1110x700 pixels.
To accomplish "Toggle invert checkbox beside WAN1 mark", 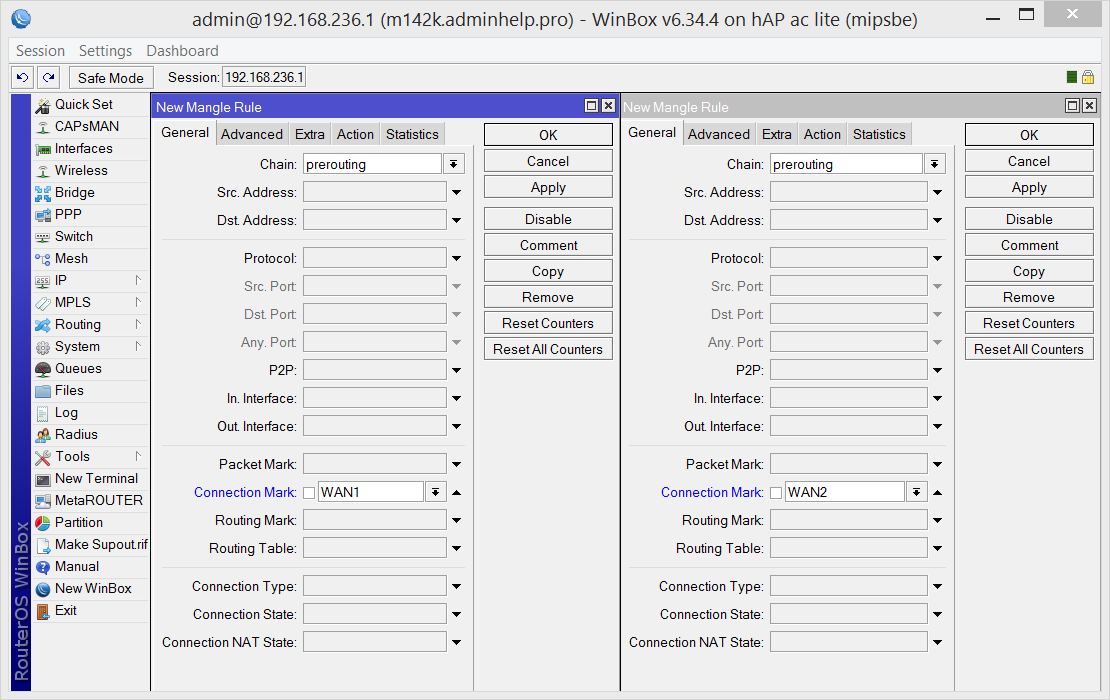I will pyautogui.click(x=309, y=493).
